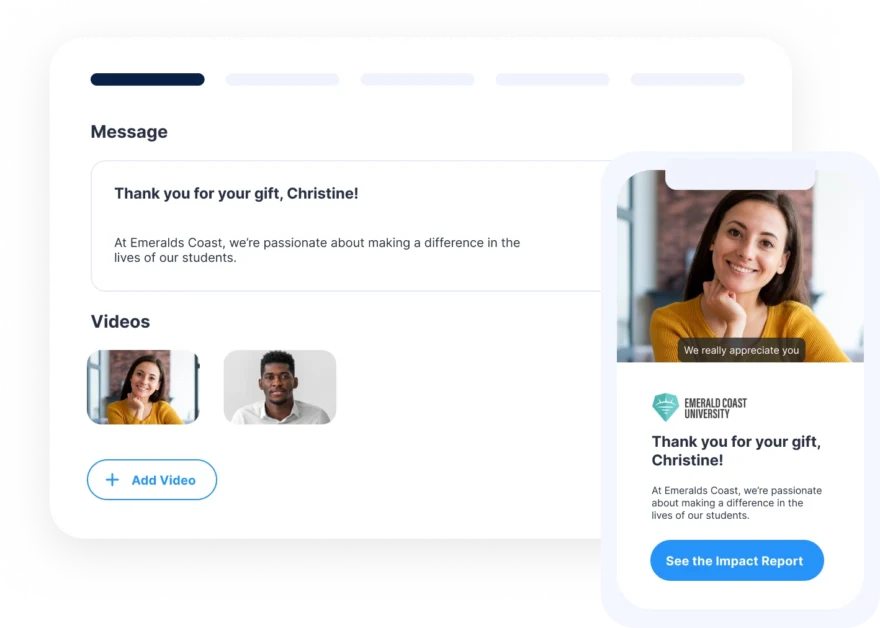Select the fifth progress step bar
The width and height of the screenshot is (880, 628).
coord(688,79)
